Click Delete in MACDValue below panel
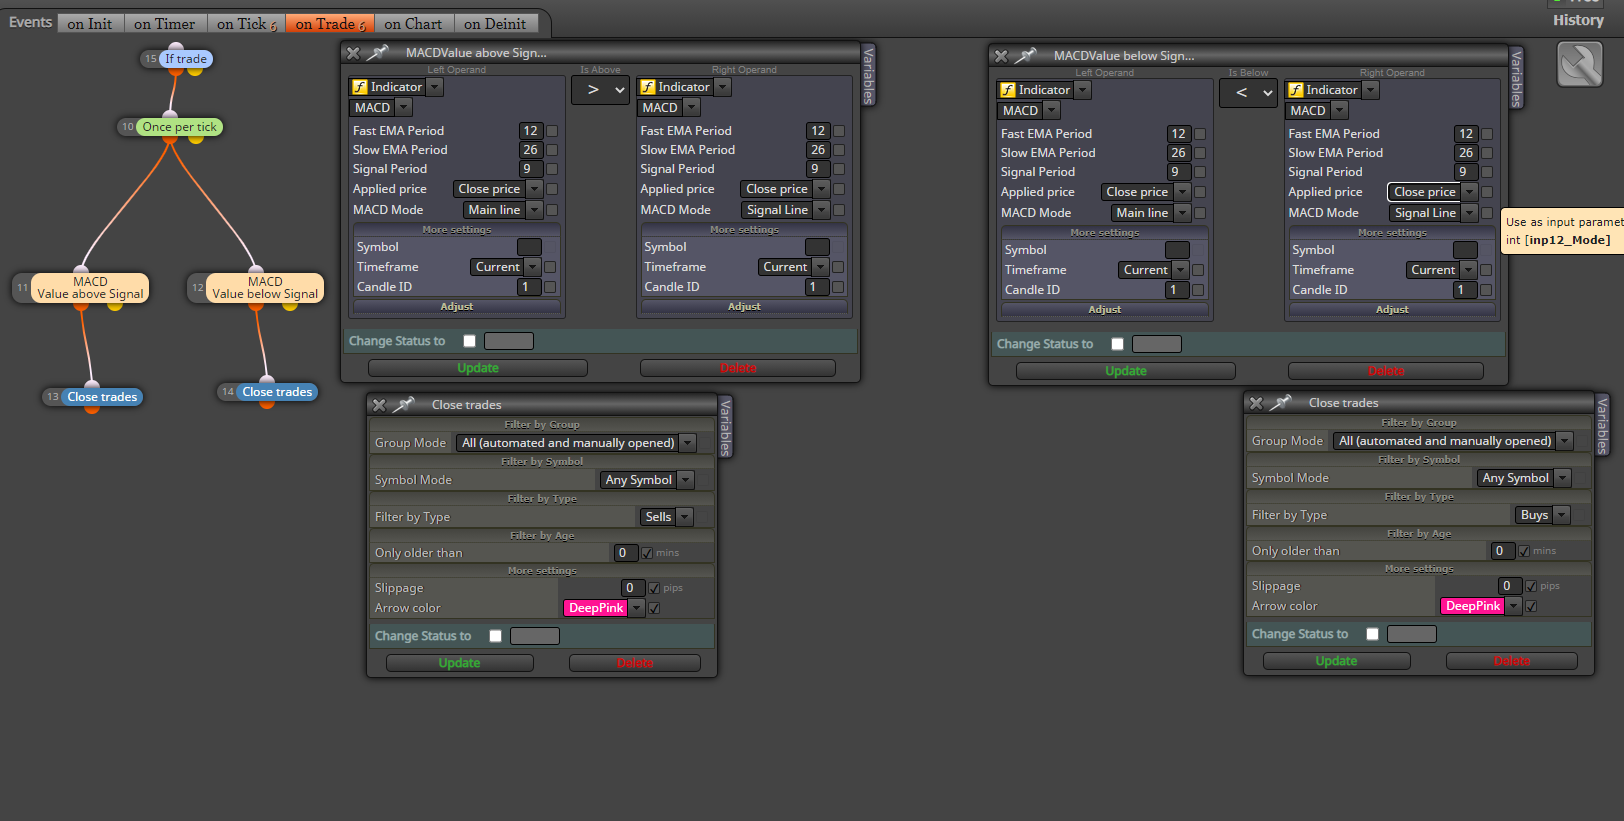1624x821 pixels. click(1386, 371)
